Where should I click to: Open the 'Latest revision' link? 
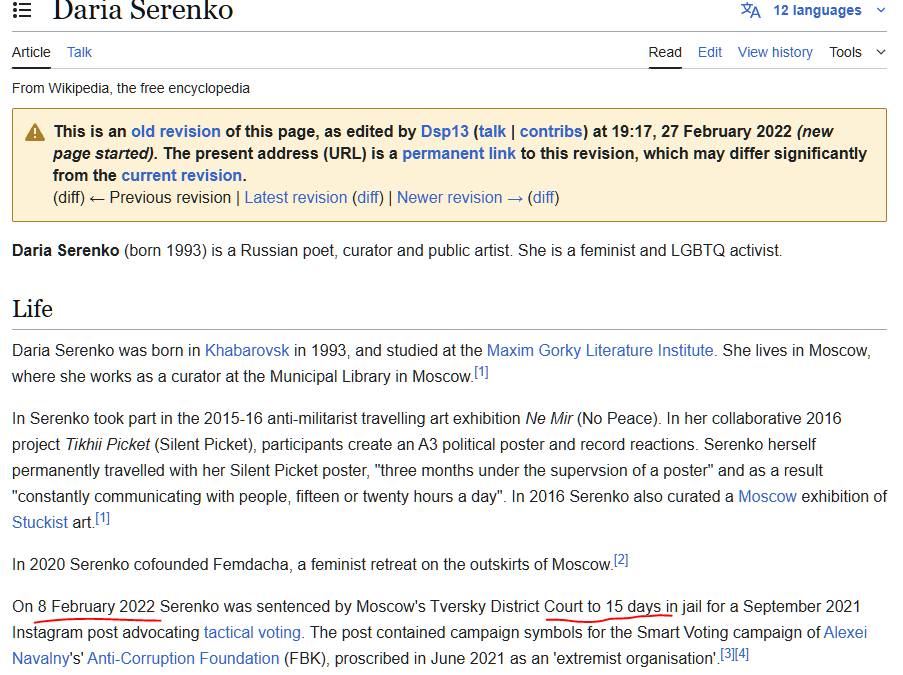click(296, 198)
